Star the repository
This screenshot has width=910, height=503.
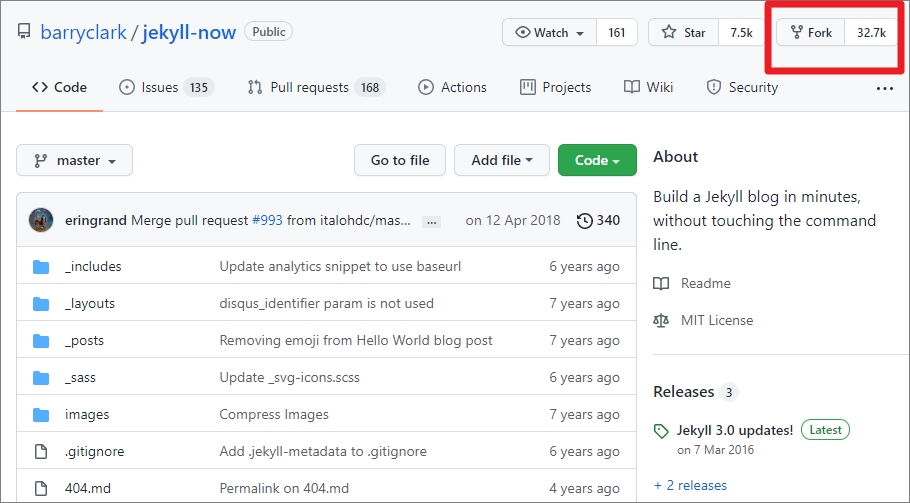tap(684, 32)
